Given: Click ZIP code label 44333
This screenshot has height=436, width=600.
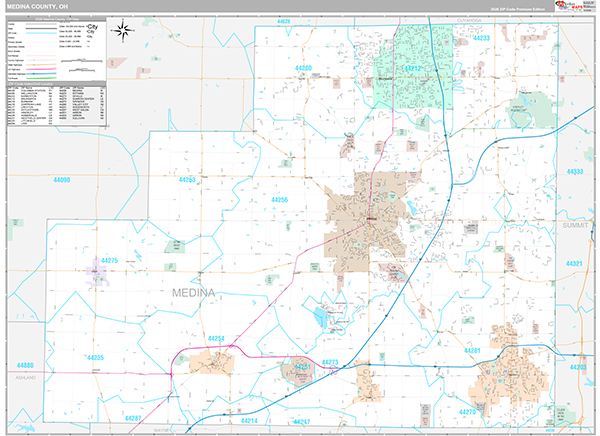Looking at the screenshot, I should [x=575, y=171].
